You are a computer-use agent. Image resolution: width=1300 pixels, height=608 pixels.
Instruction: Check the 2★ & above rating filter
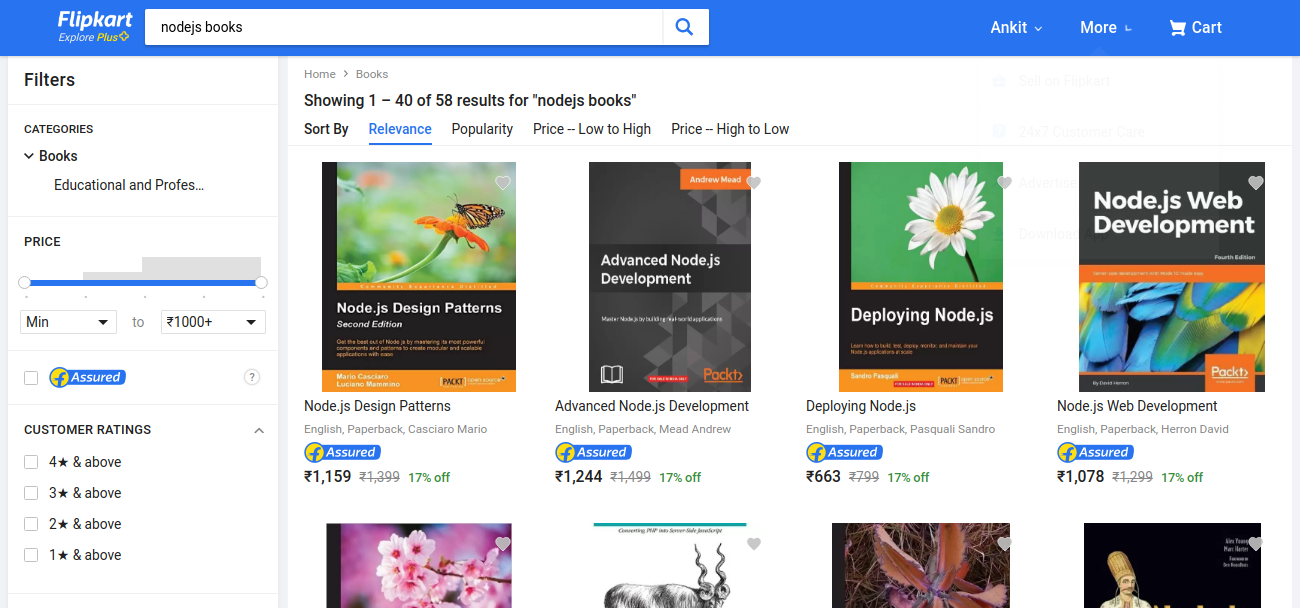coord(31,524)
